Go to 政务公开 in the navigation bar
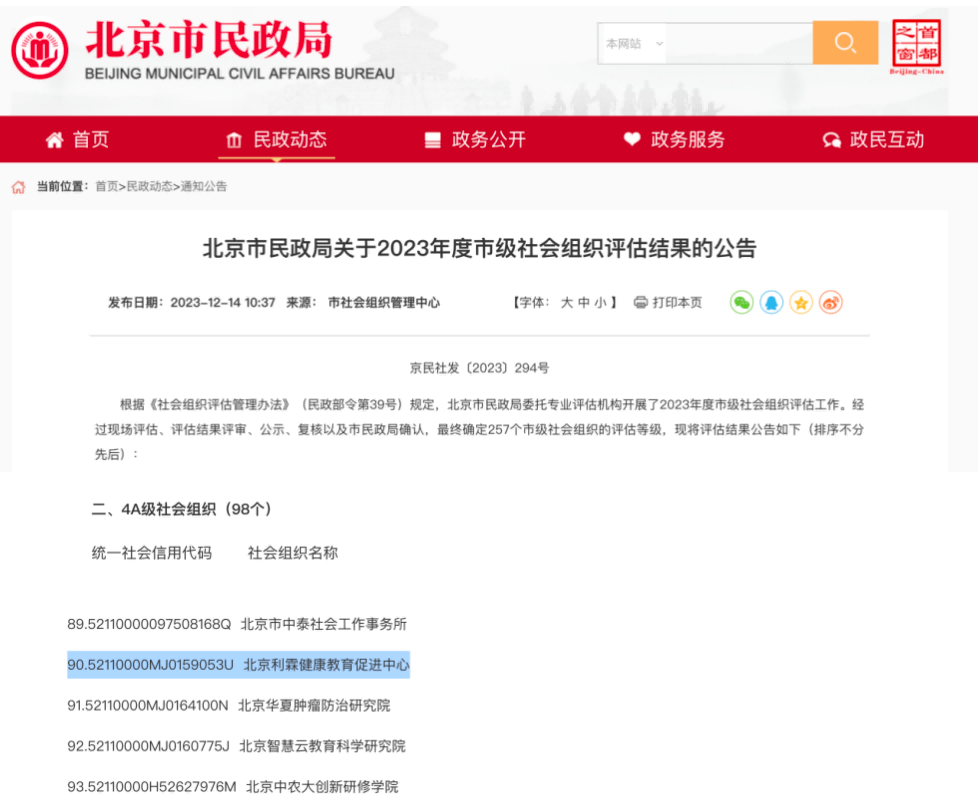The width and height of the screenshot is (980, 804). [475, 140]
